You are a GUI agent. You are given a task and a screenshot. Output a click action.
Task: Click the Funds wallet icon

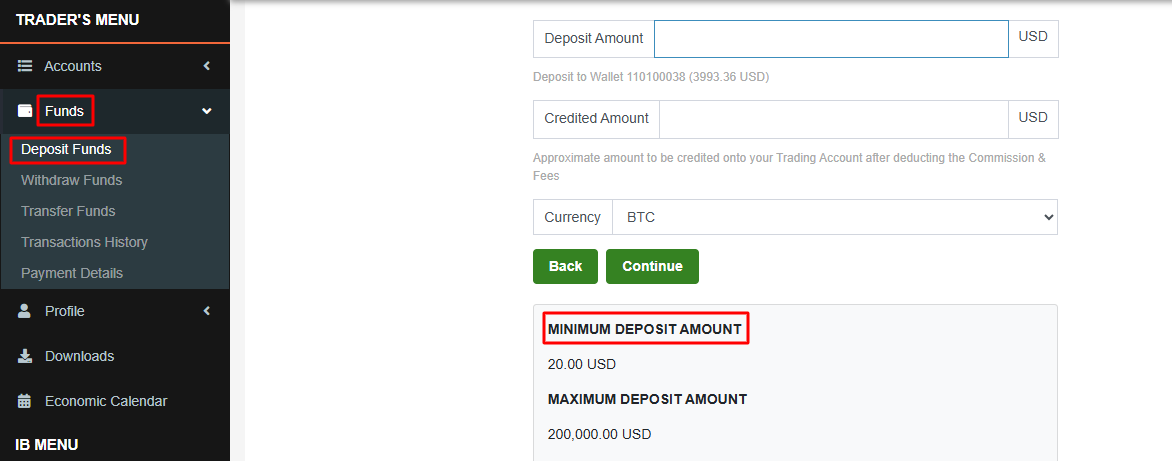(25, 111)
